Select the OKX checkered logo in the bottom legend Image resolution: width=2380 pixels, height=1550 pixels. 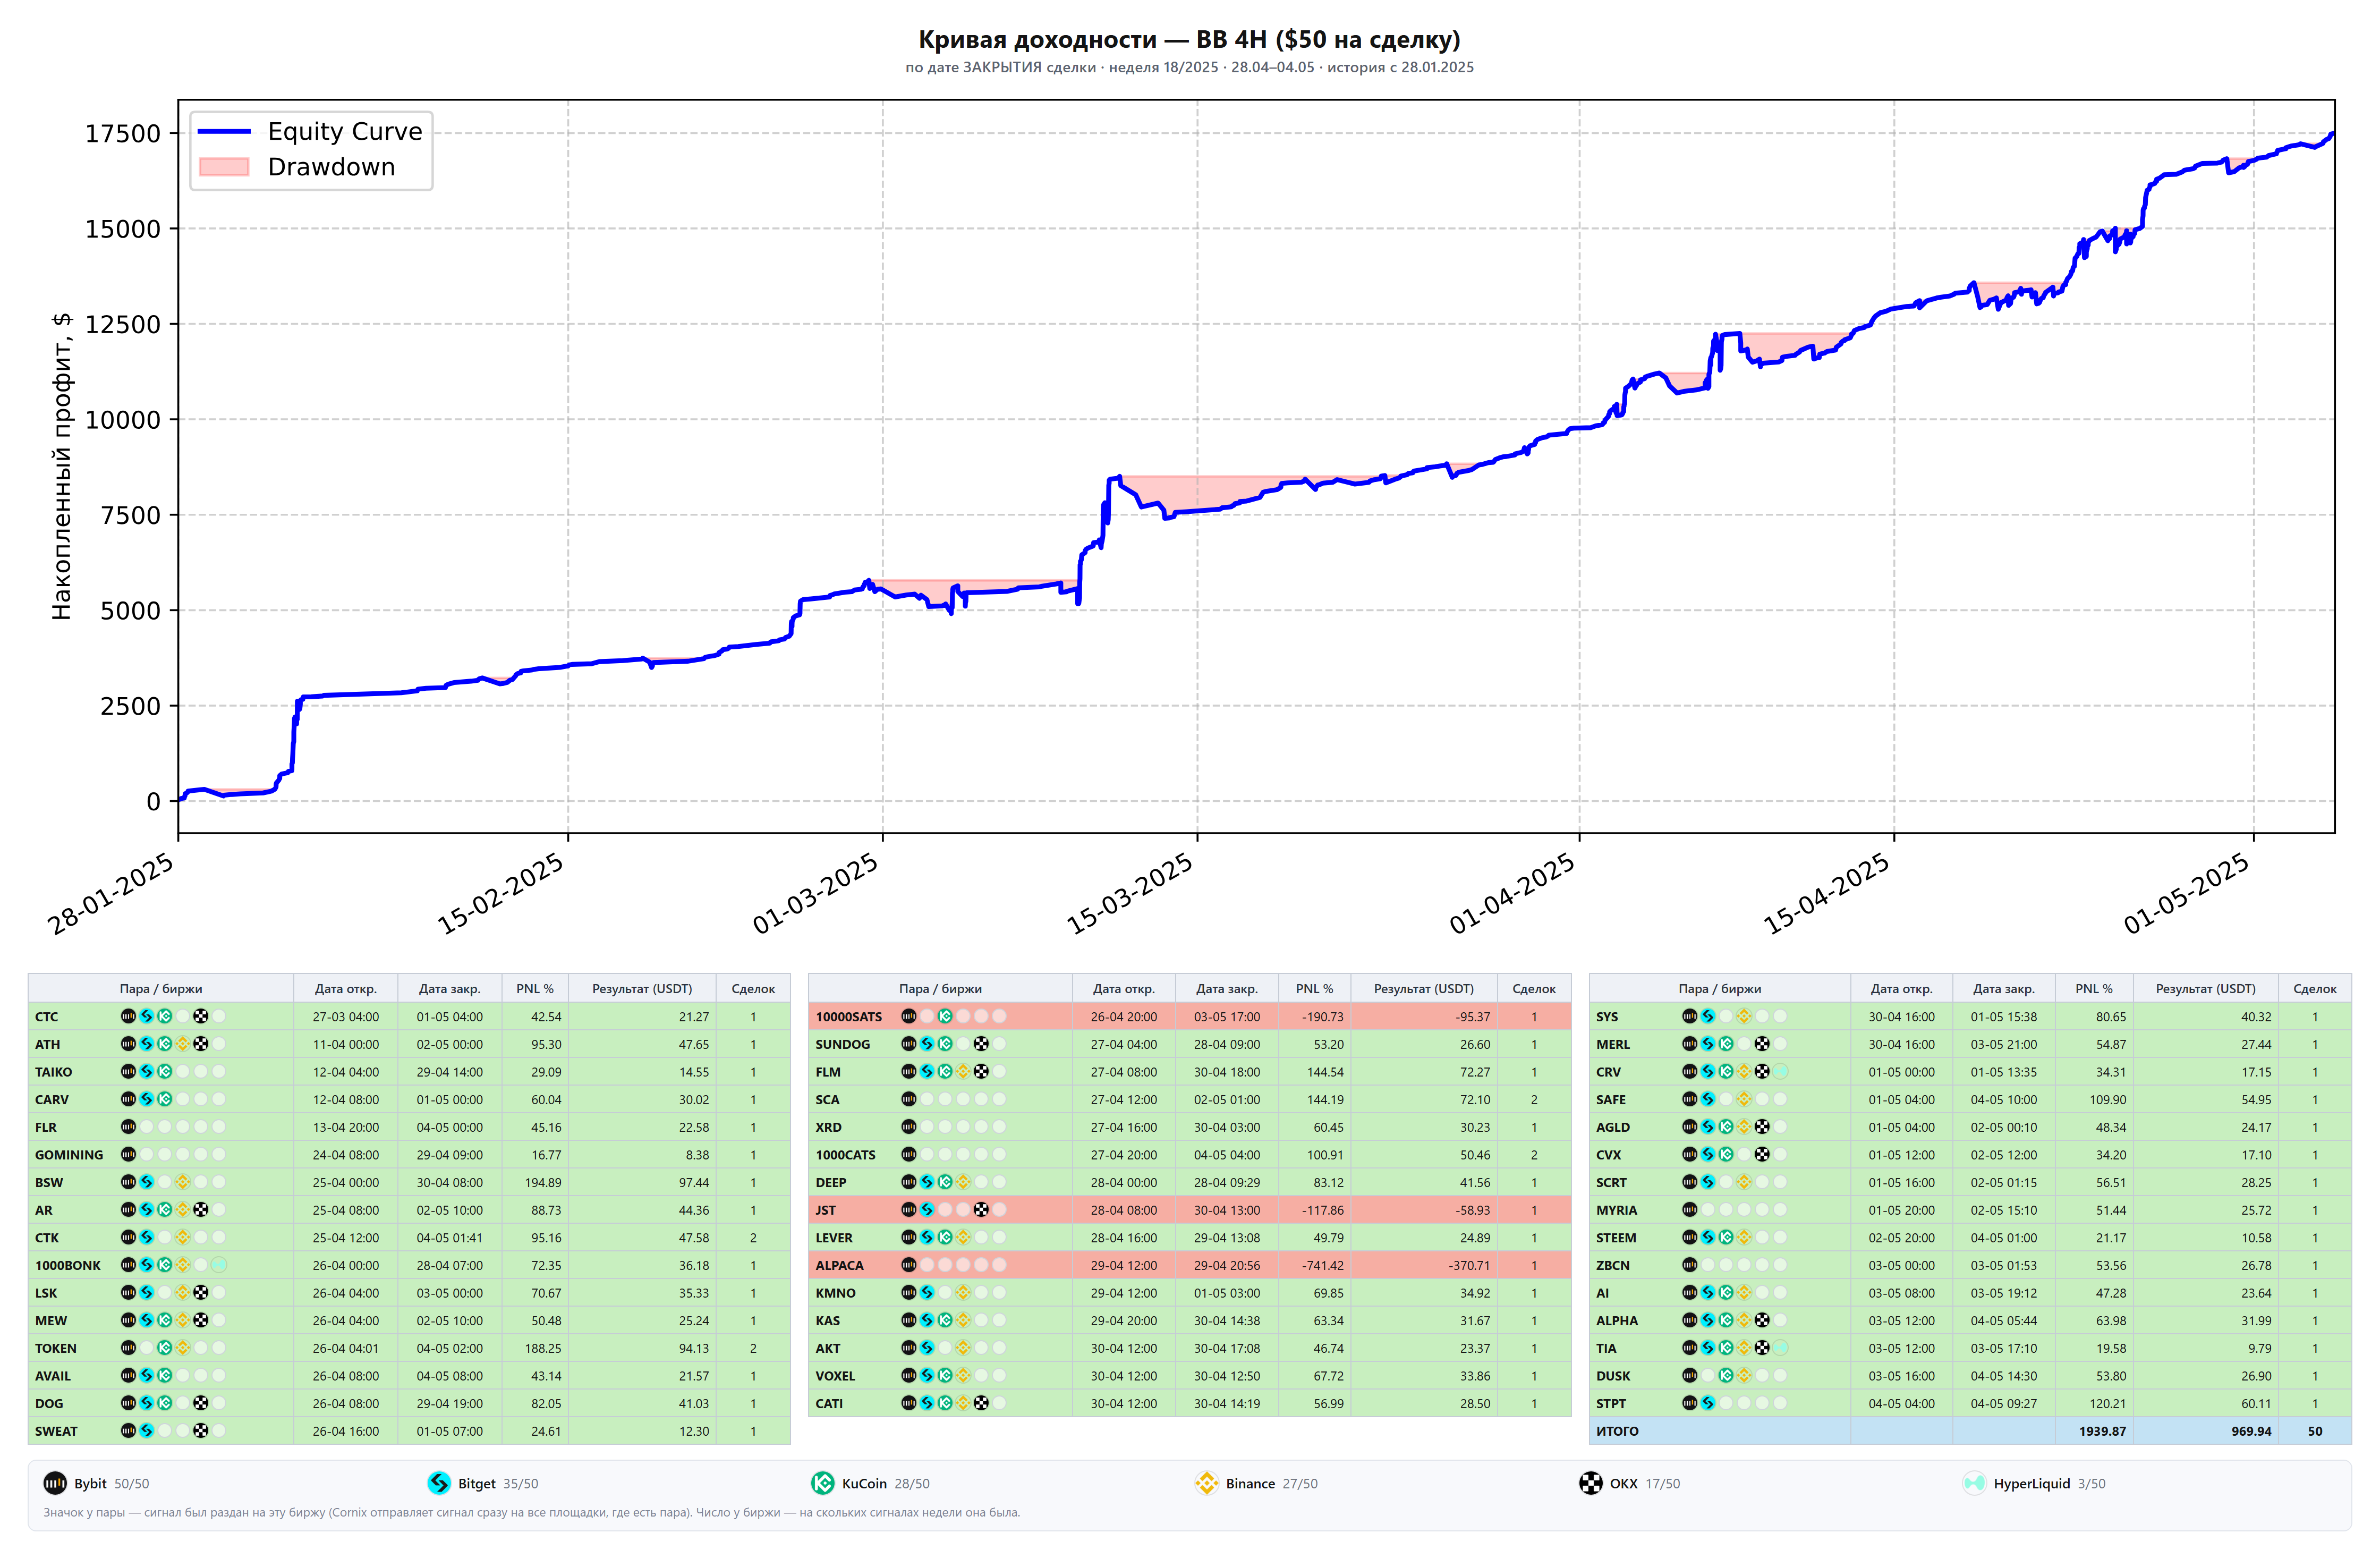[x=1591, y=1483]
